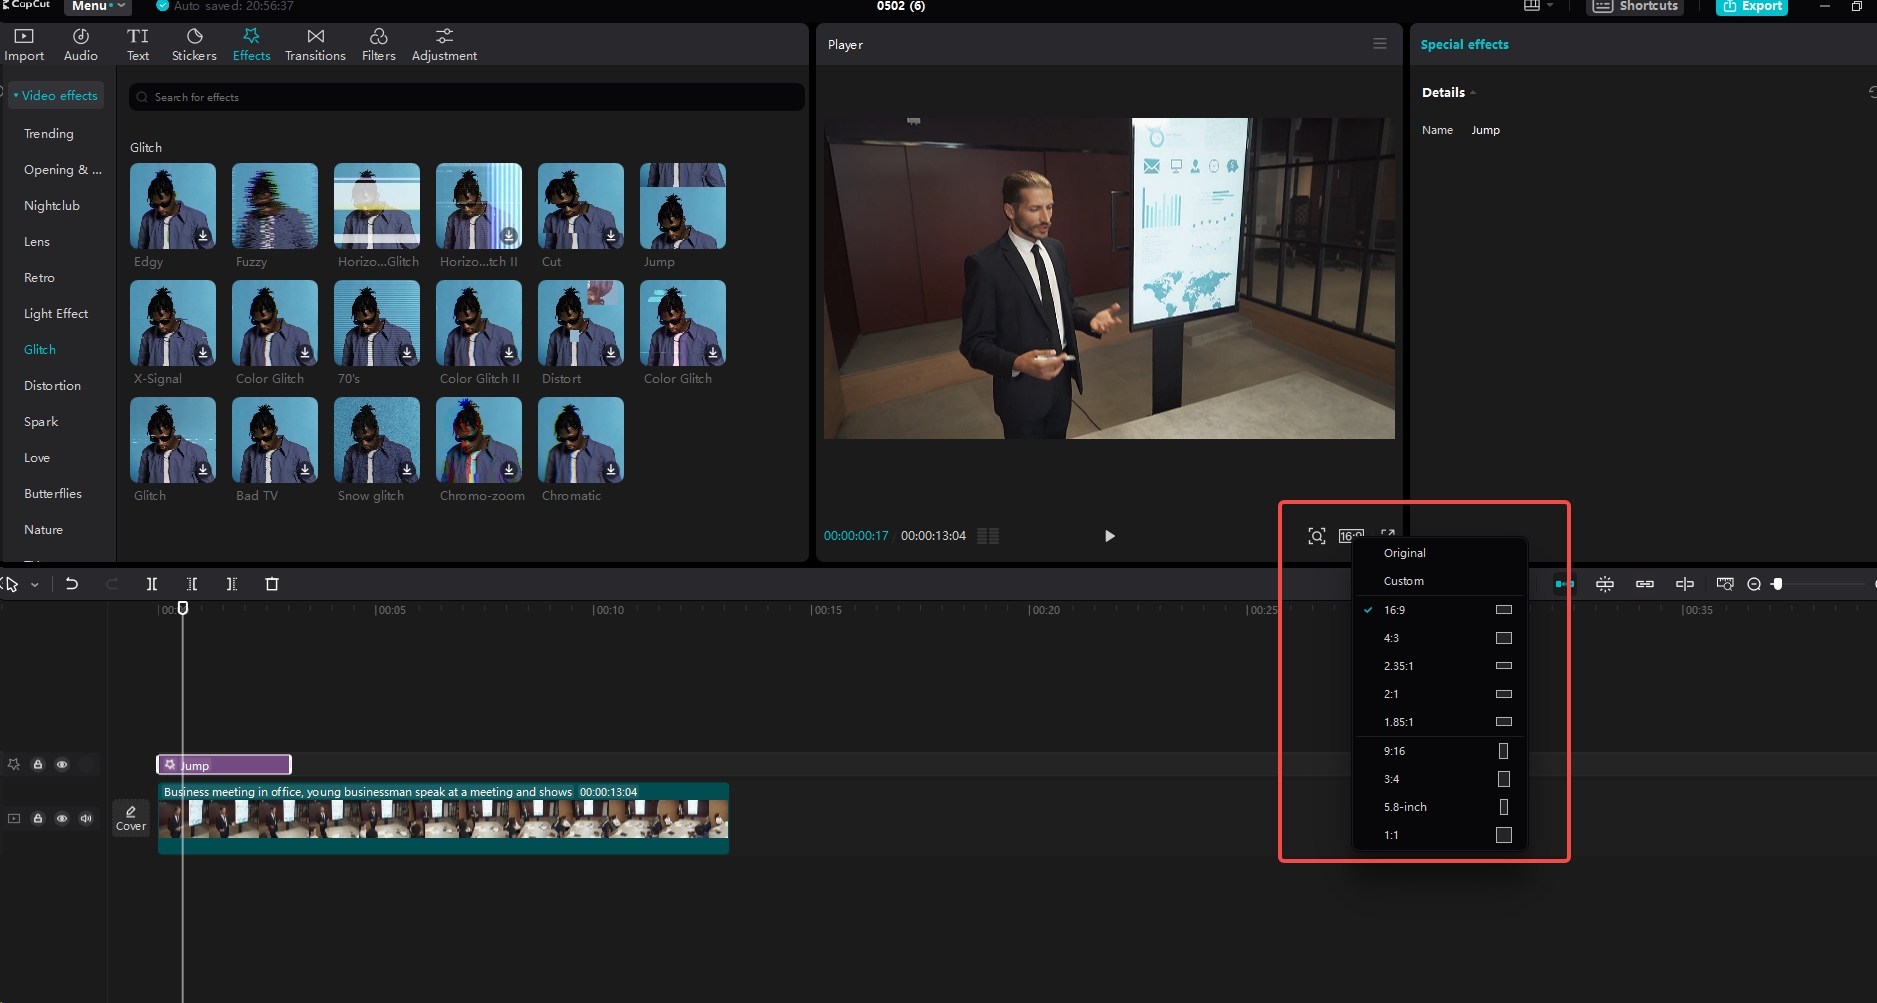Open the Player panel hamburger menu

pos(1380,44)
